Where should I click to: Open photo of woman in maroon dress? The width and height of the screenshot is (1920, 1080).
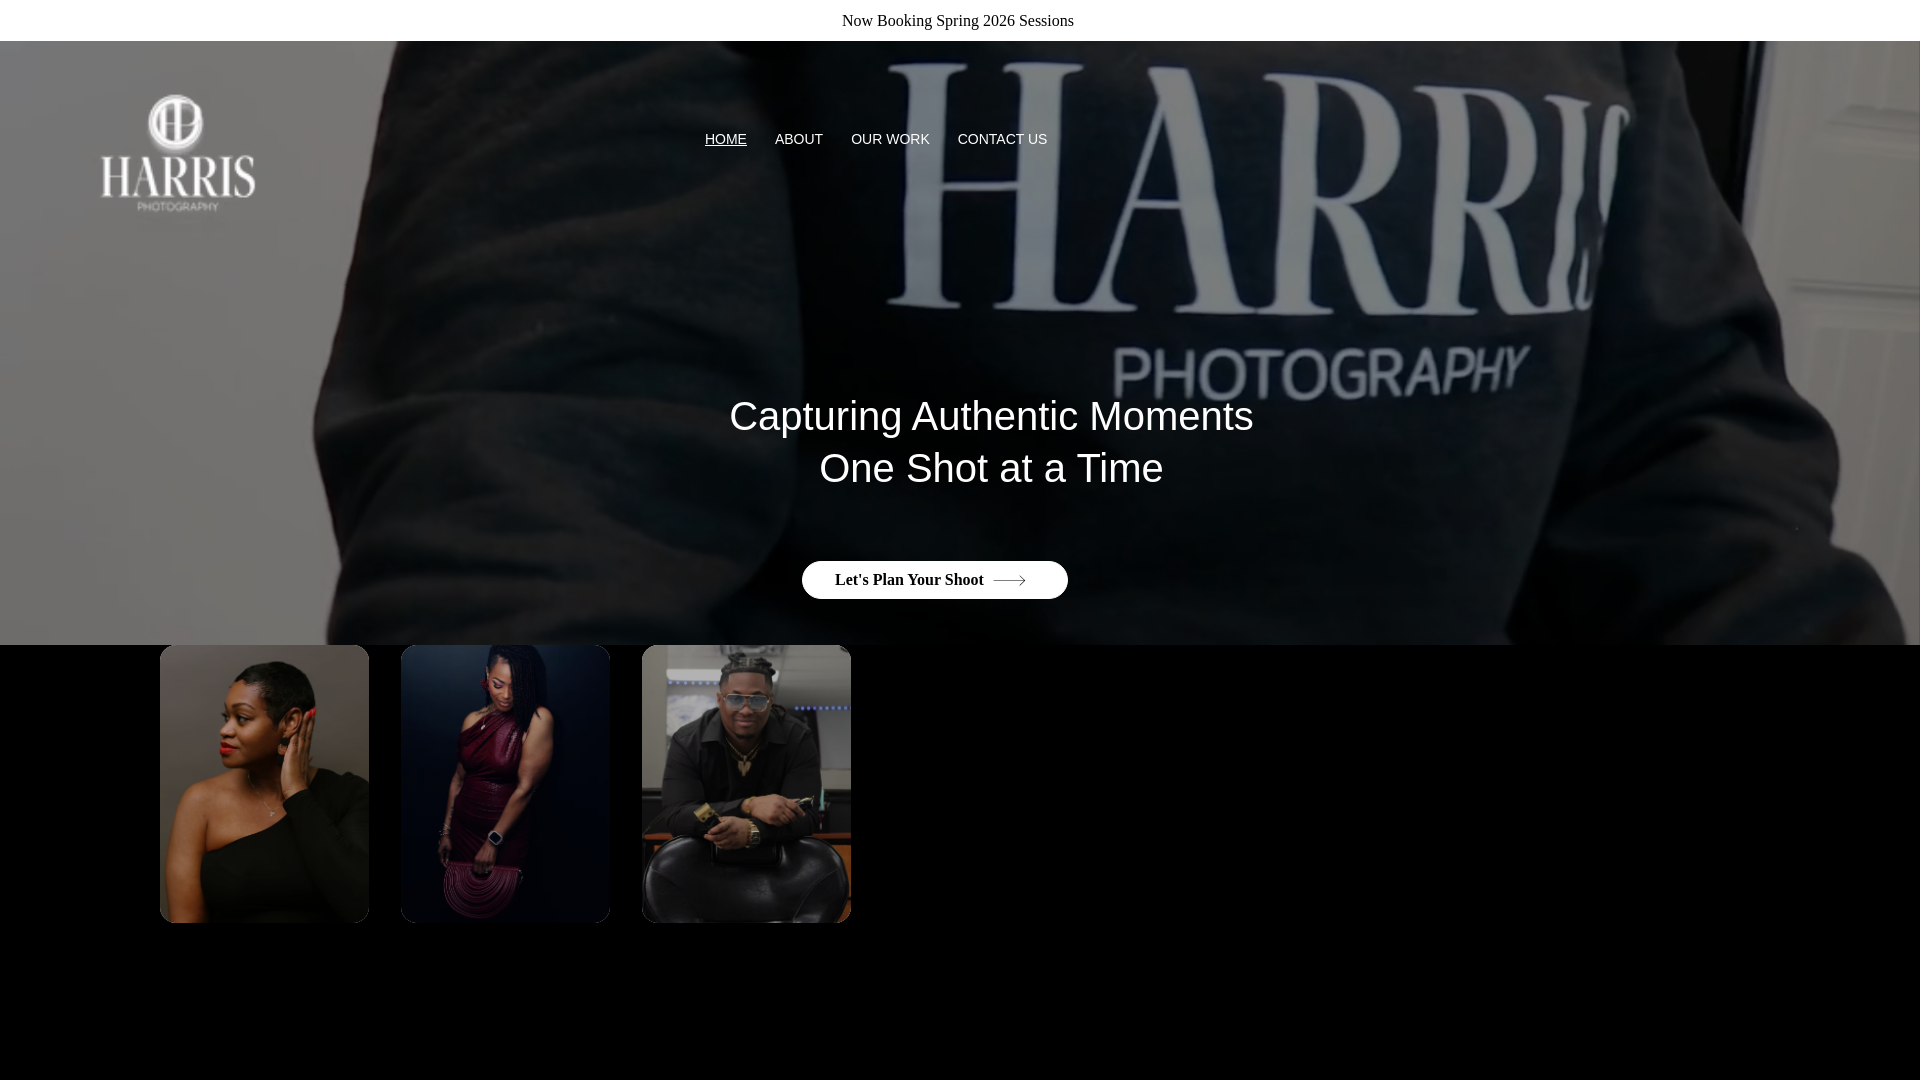505,783
